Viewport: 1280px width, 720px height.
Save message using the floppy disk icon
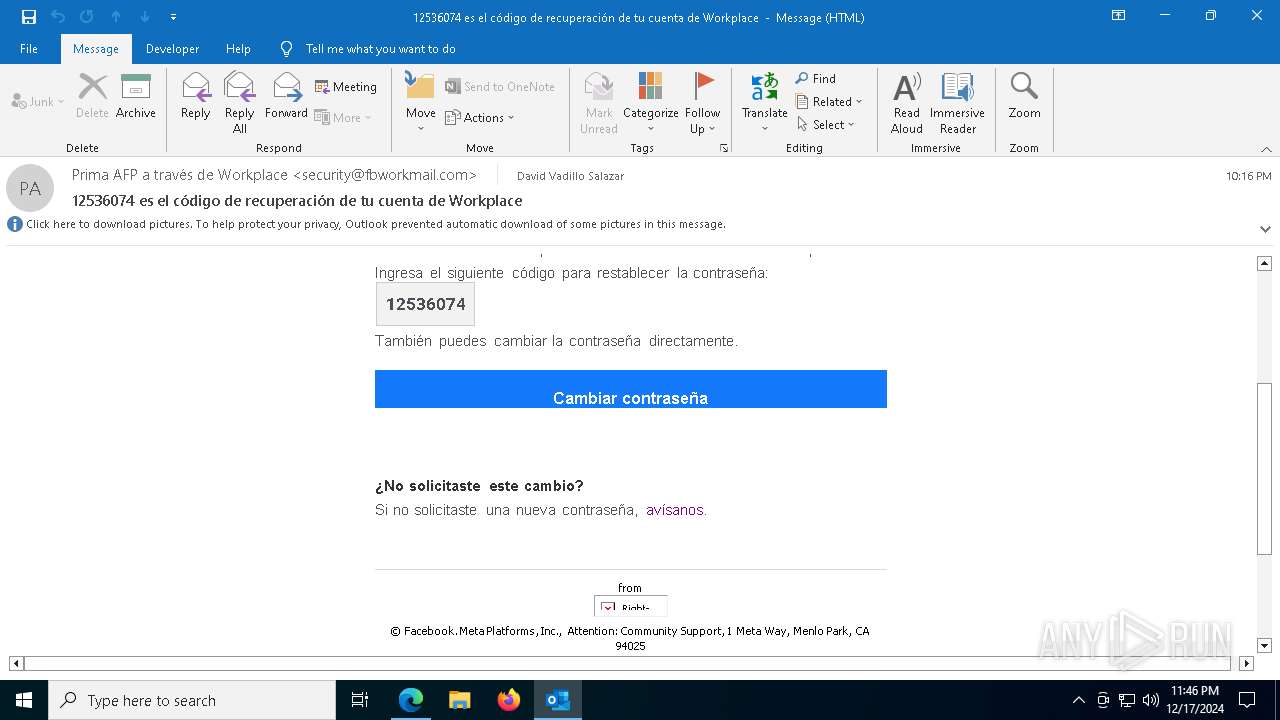[29, 17]
